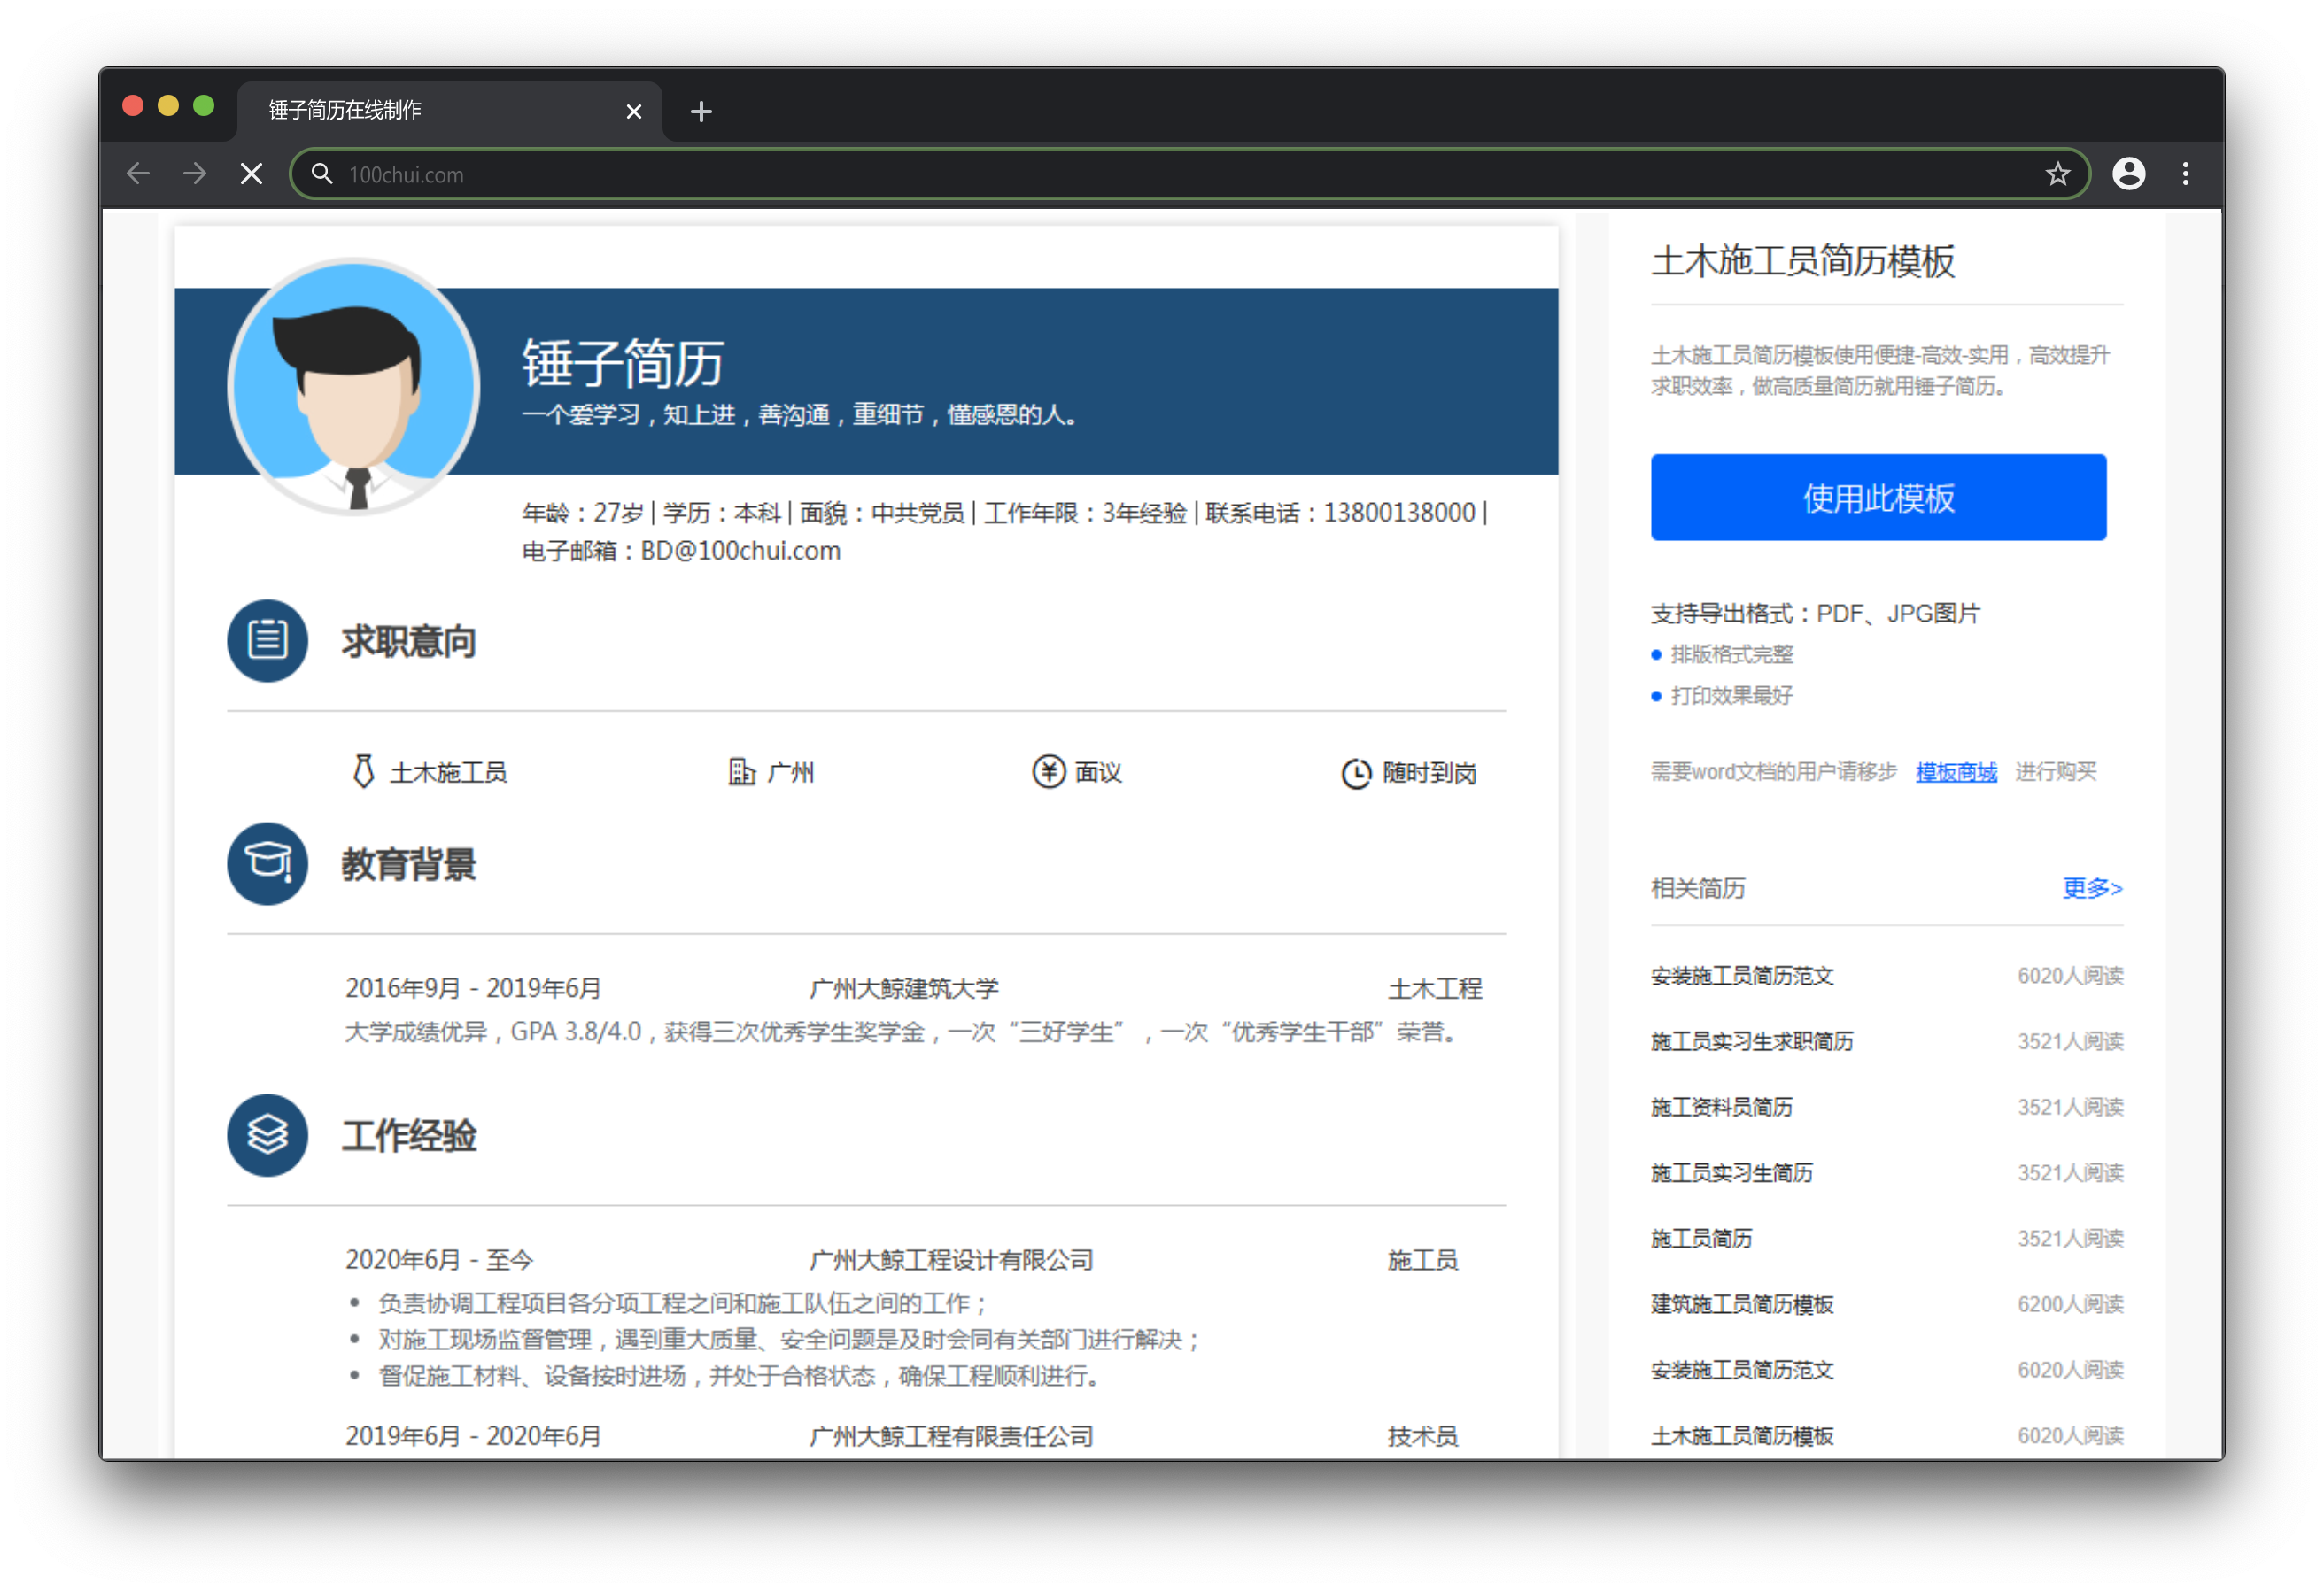
Task: Click the 求职意向 clipboard icon
Action: (267, 640)
